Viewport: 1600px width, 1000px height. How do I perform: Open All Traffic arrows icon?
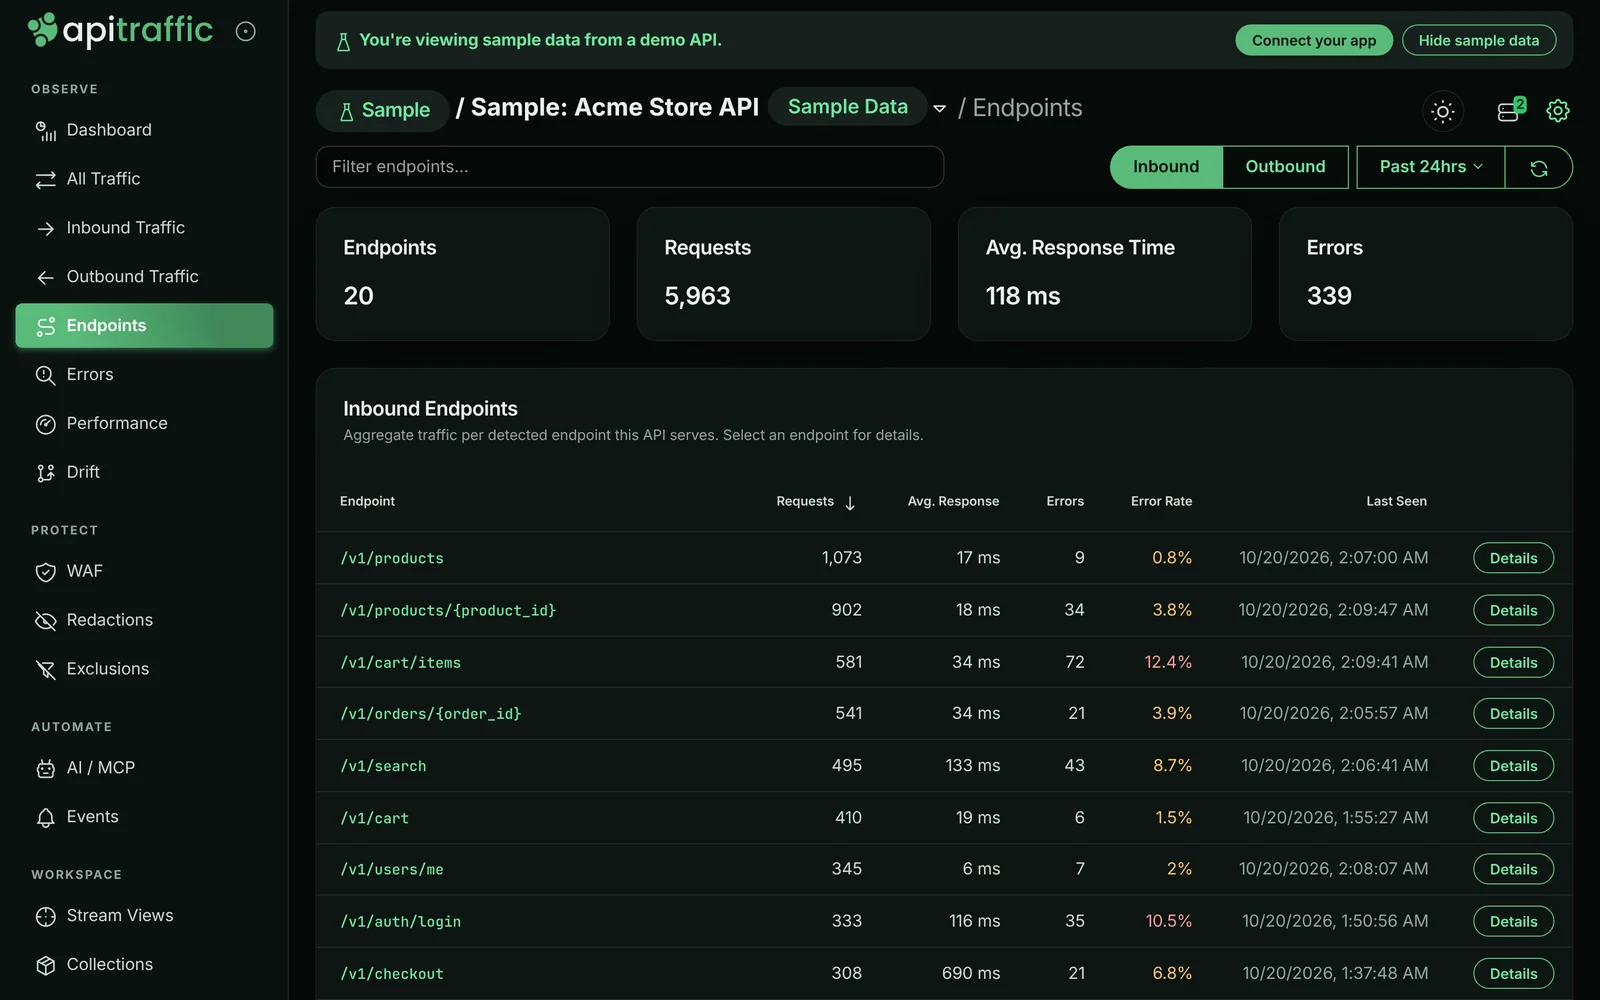45,180
